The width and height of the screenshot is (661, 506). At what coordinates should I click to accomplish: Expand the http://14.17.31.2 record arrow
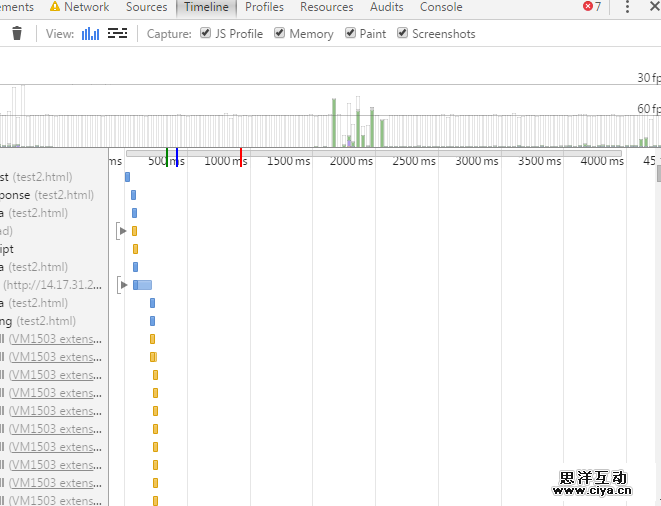pyautogui.click(x=123, y=285)
